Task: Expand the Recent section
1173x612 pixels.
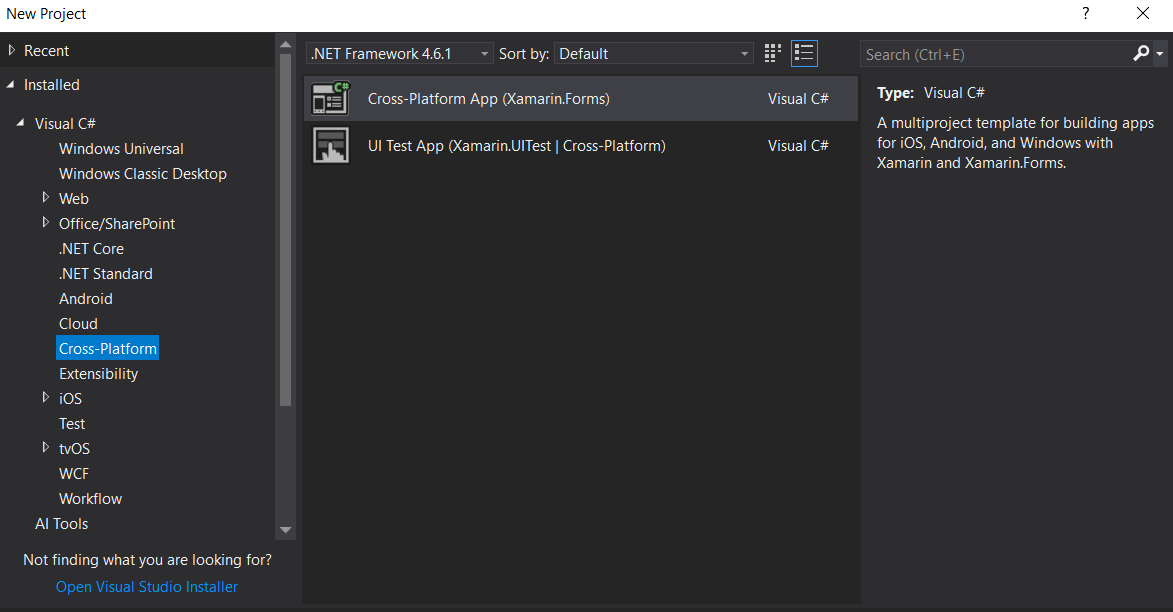Action: 11,50
